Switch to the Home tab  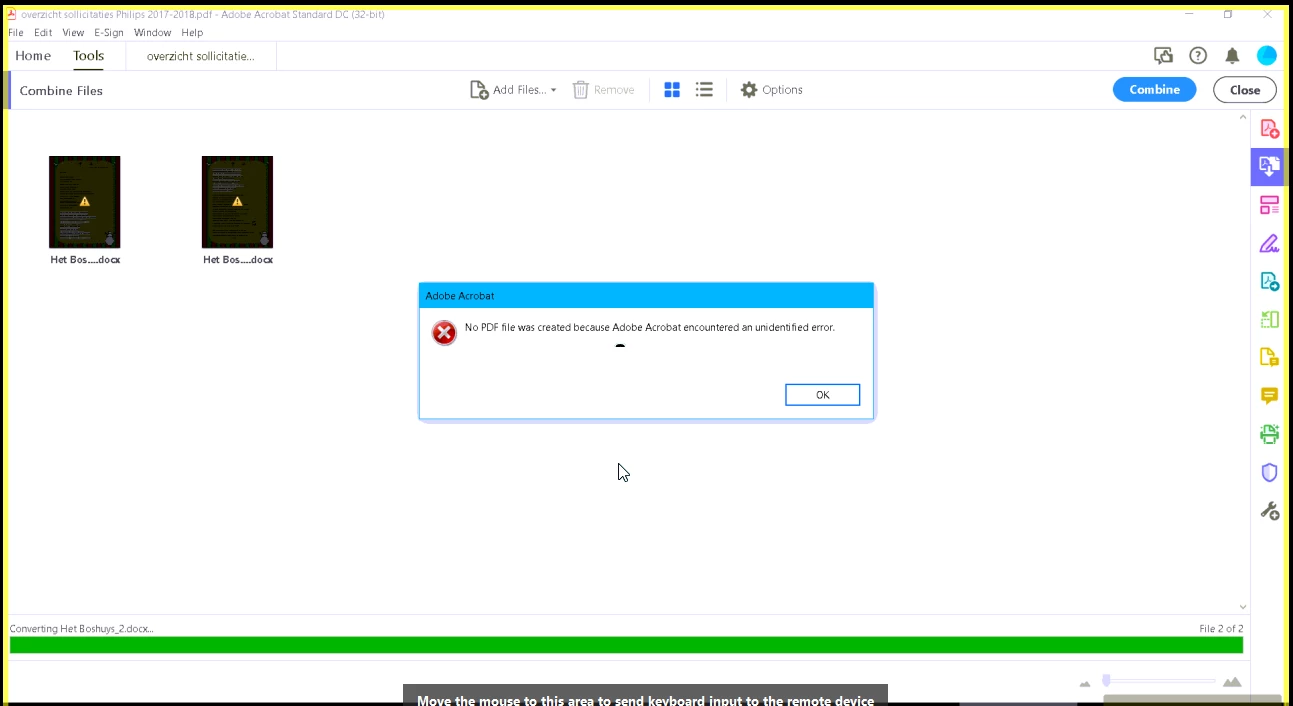pyautogui.click(x=33, y=56)
